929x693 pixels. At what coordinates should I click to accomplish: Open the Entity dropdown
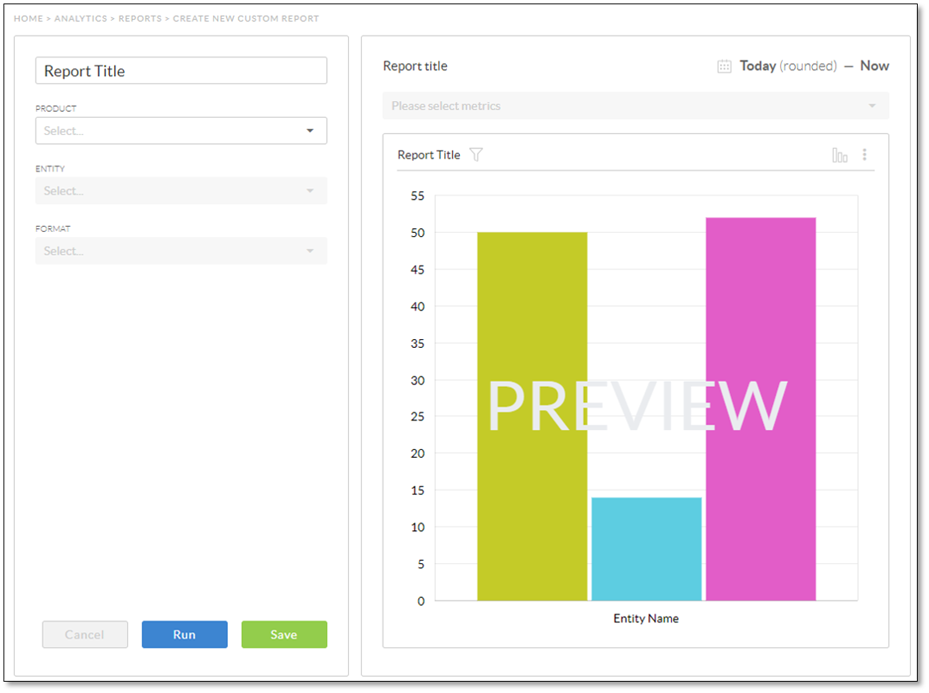181,191
